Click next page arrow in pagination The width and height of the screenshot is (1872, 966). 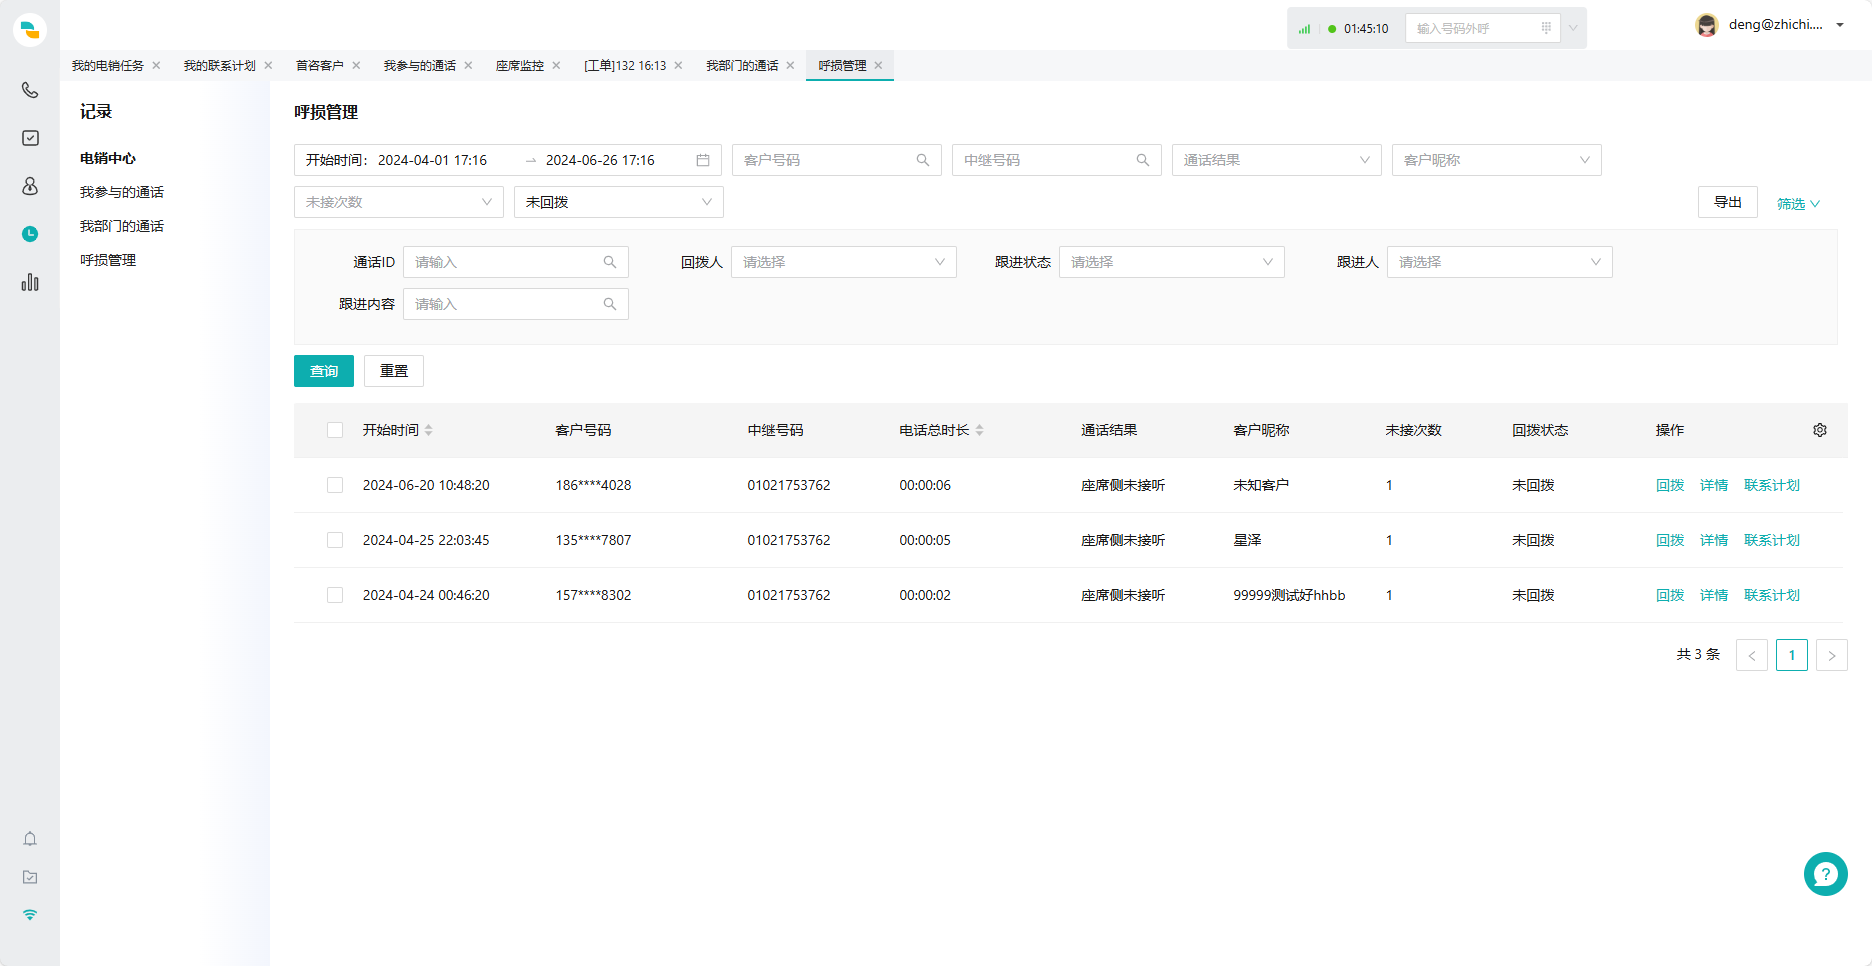pyautogui.click(x=1832, y=655)
